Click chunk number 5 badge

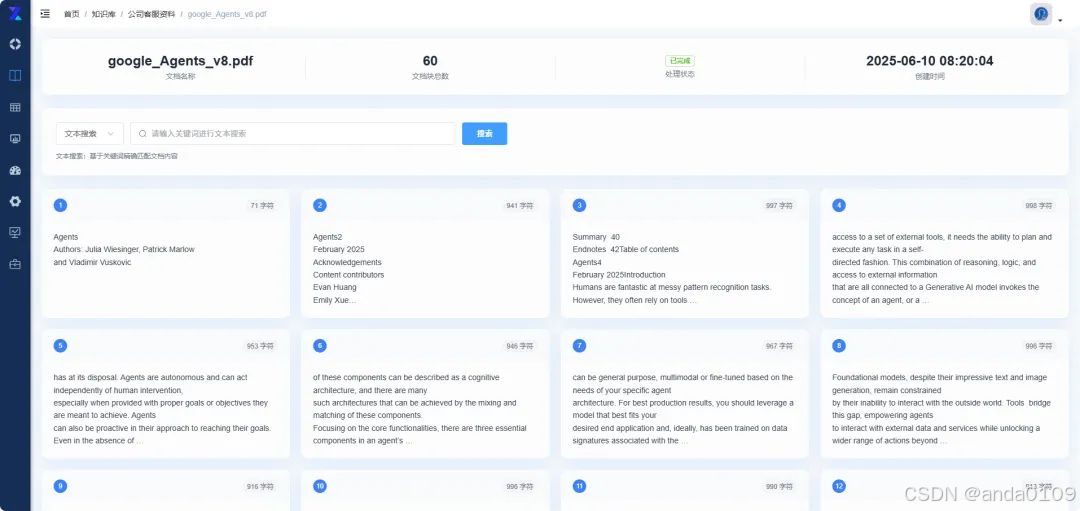[x=61, y=346]
